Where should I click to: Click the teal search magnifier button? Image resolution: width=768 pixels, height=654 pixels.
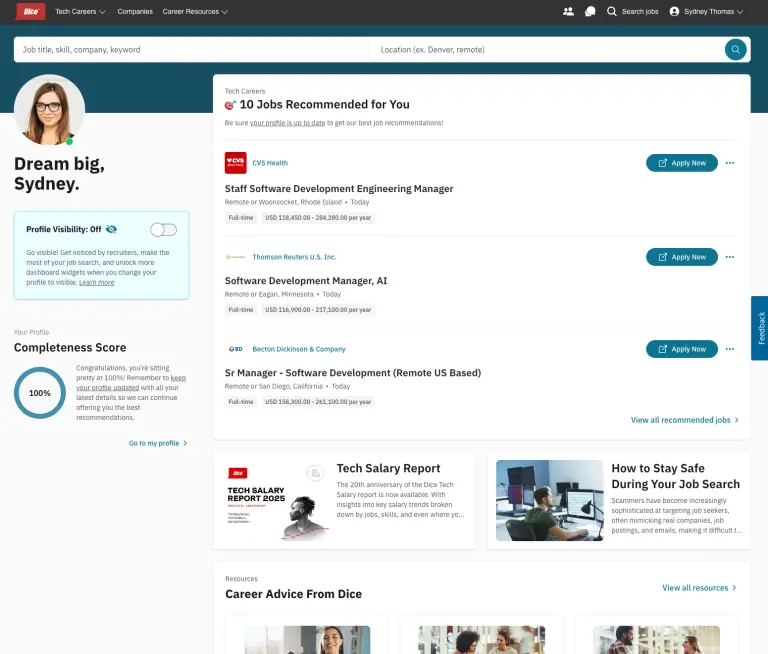coord(735,49)
